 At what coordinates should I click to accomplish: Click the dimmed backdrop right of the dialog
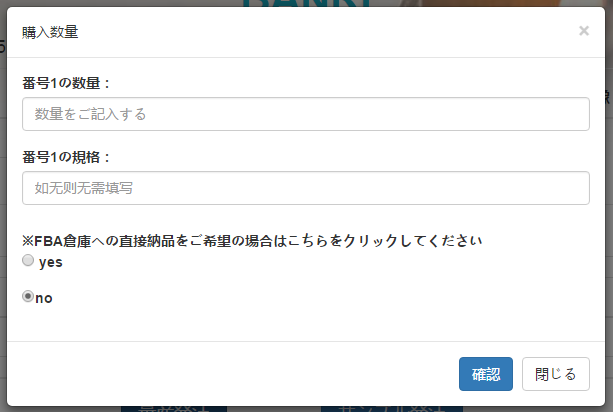[609, 250]
